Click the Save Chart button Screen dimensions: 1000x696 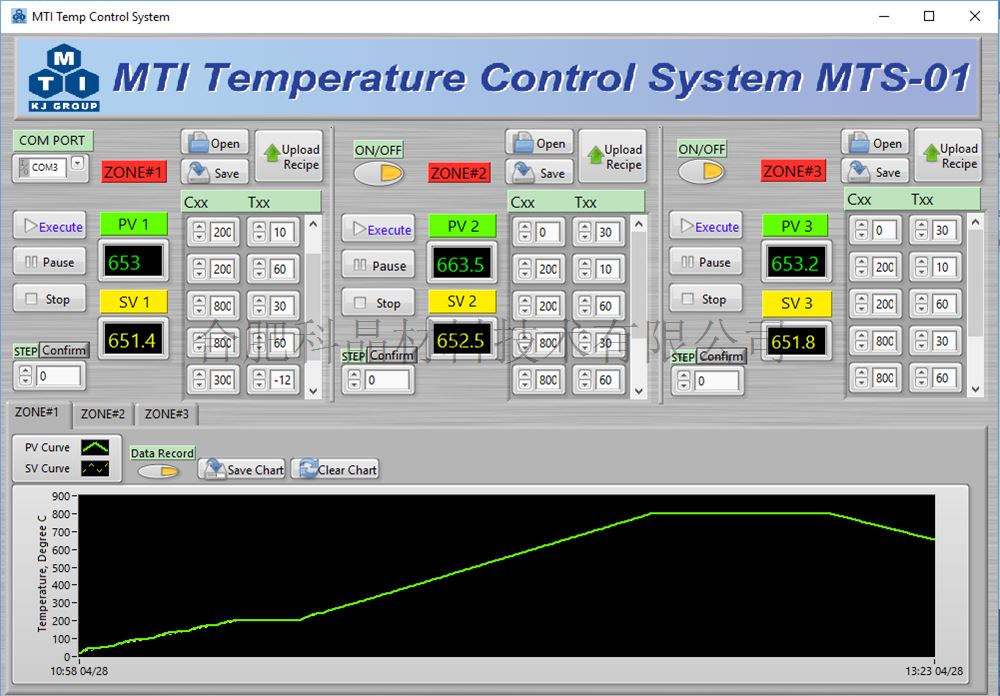242,469
